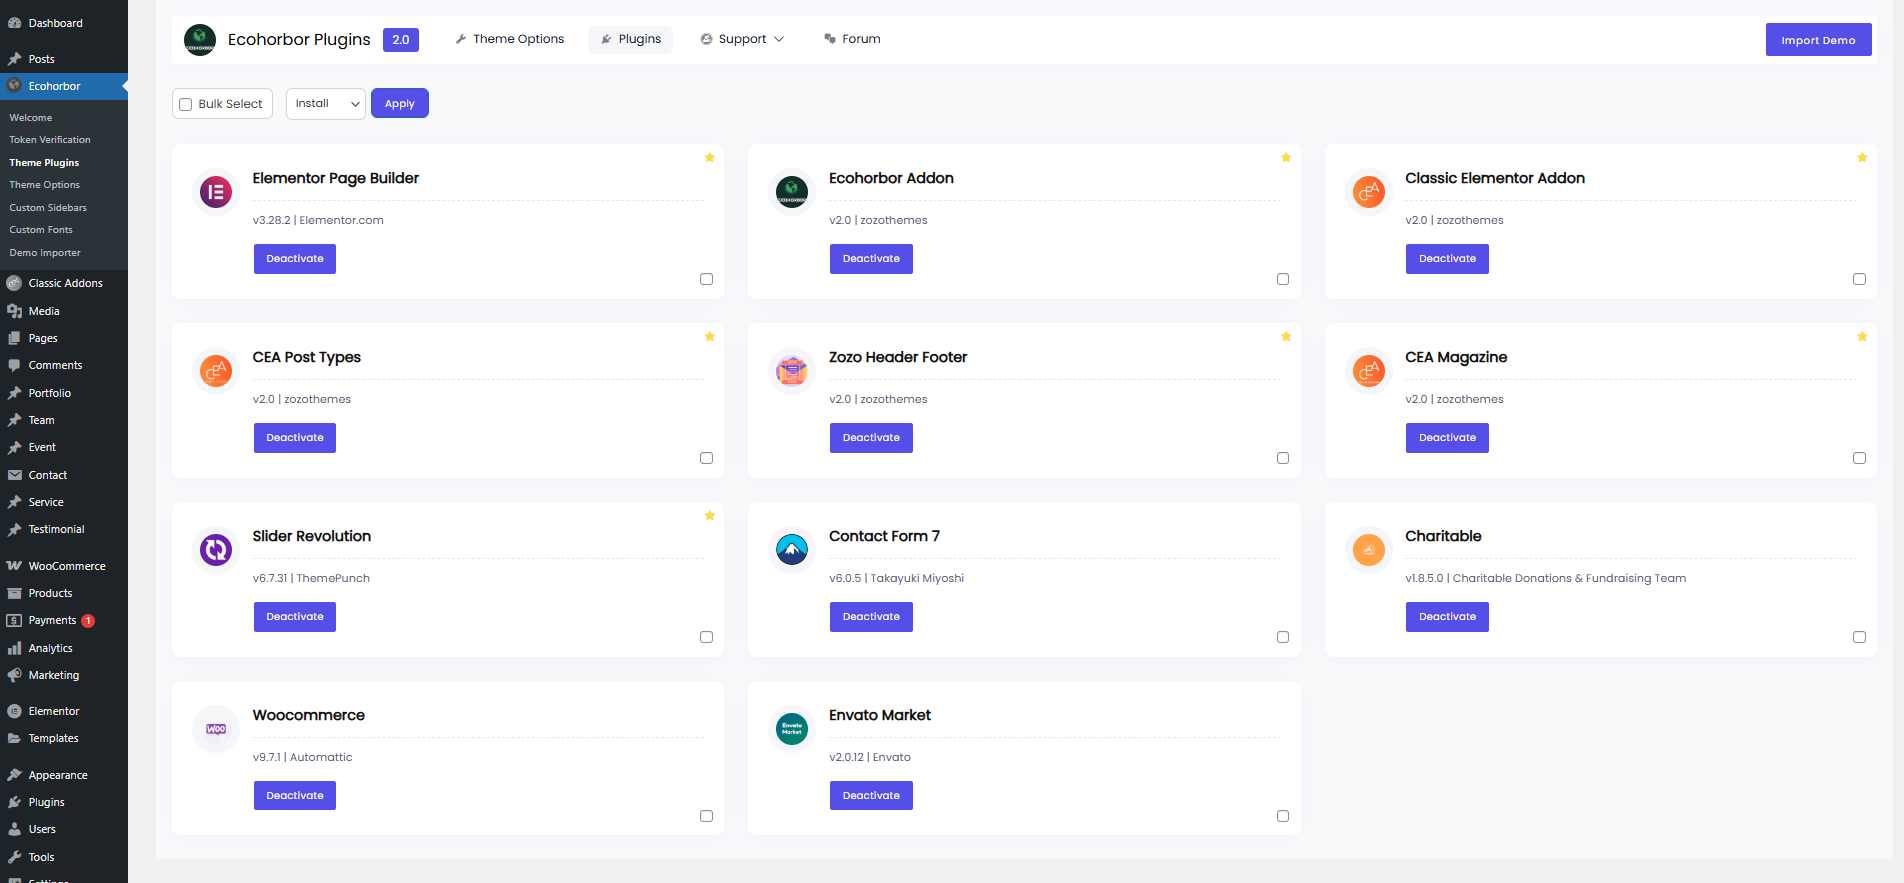Screen dimensions: 1904x883
Task: Deactivate the Contact Form 7 plugin
Action: pyautogui.click(x=871, y=617)
